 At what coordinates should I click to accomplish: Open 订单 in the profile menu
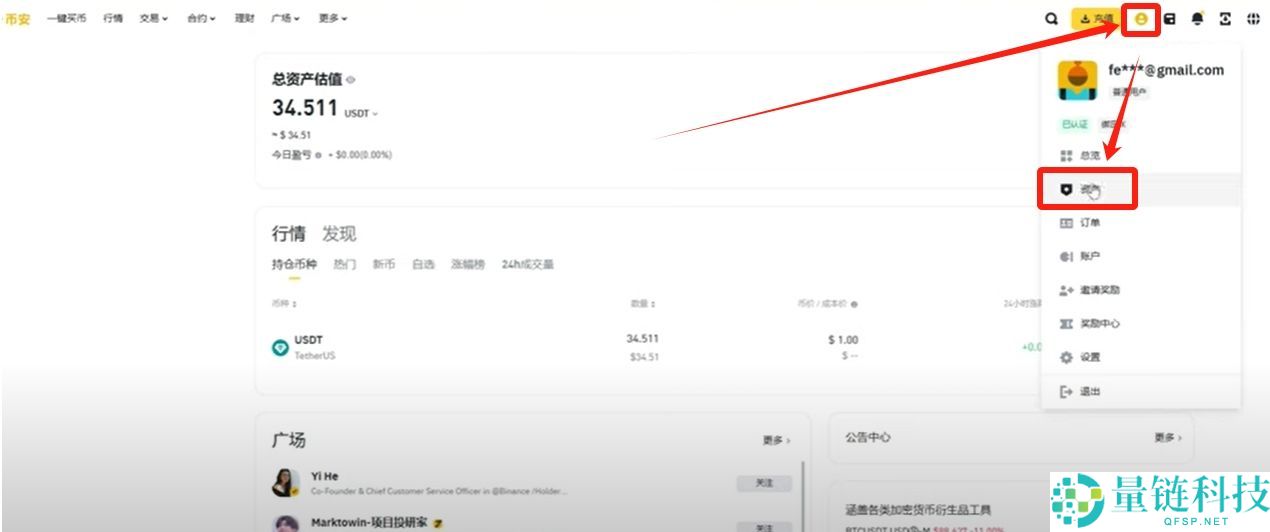[1141, 223]
